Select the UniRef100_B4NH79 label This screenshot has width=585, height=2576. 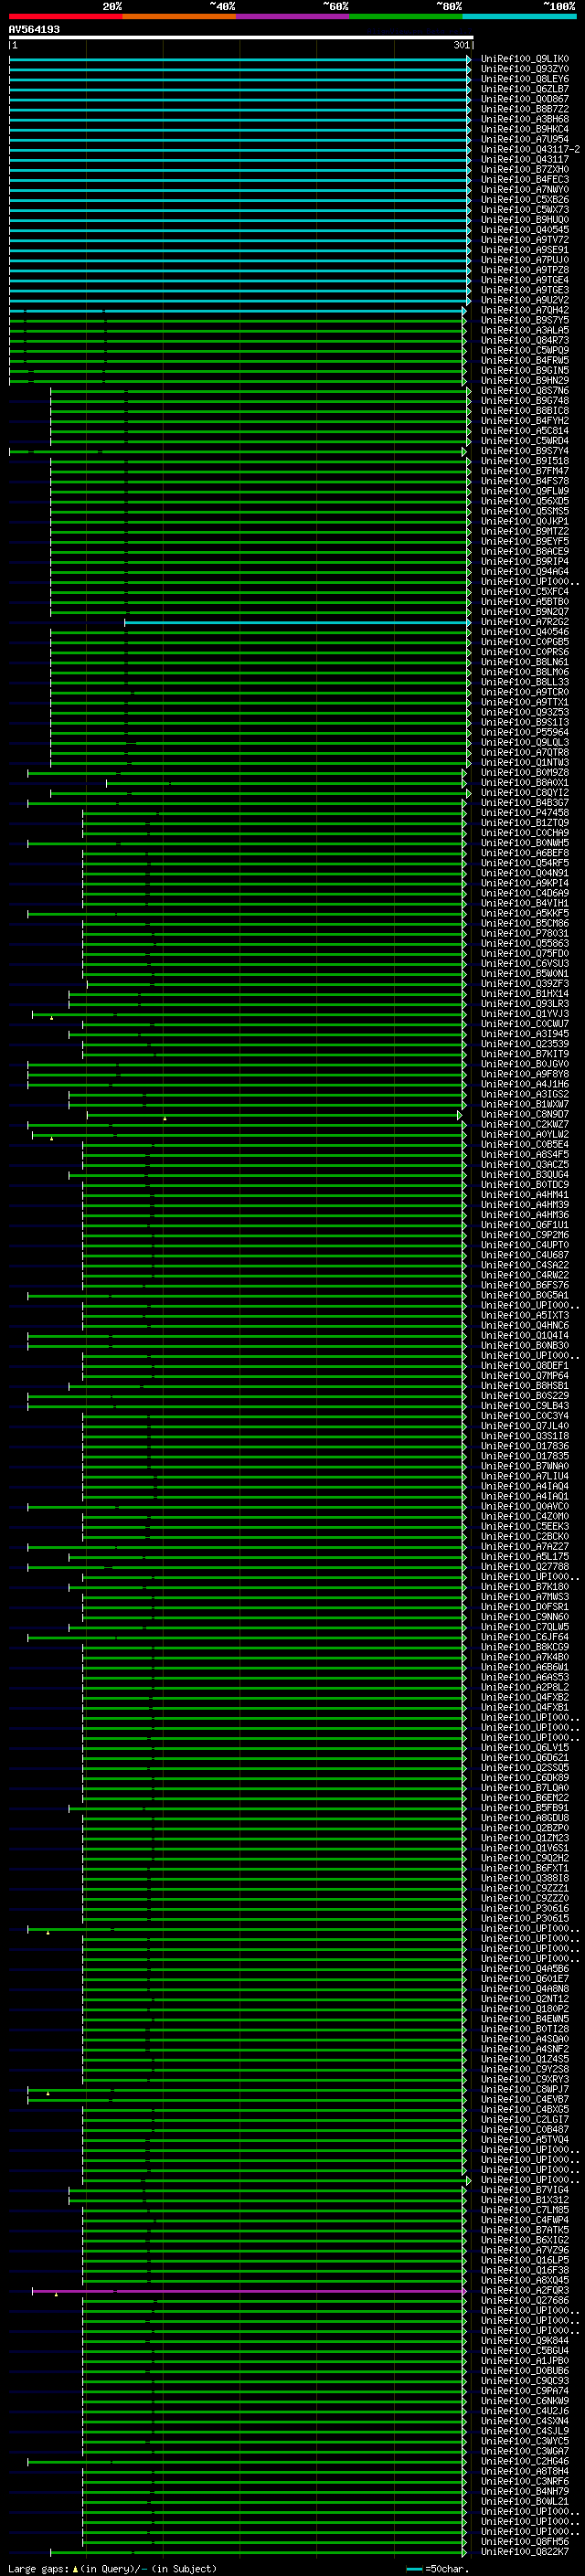point(524,2491)
